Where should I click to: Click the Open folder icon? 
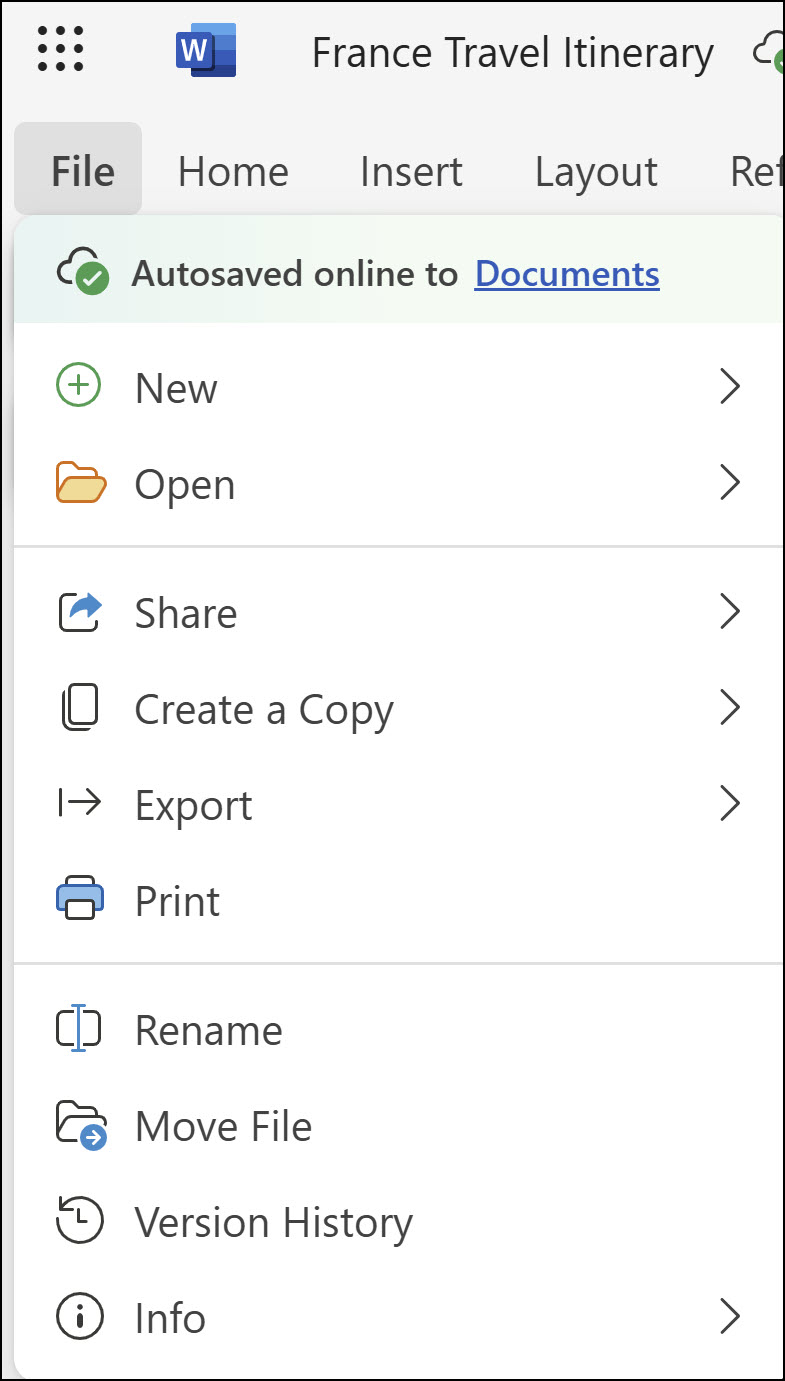click(78, 482)
